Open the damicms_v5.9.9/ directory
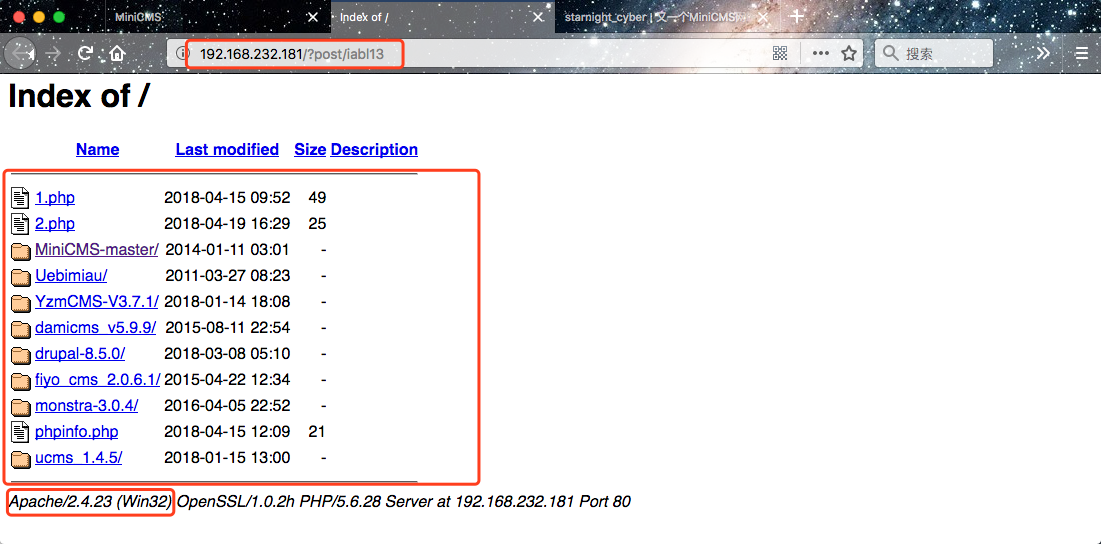The width and height of the screenshot is (1101, 544). point(95,328)
